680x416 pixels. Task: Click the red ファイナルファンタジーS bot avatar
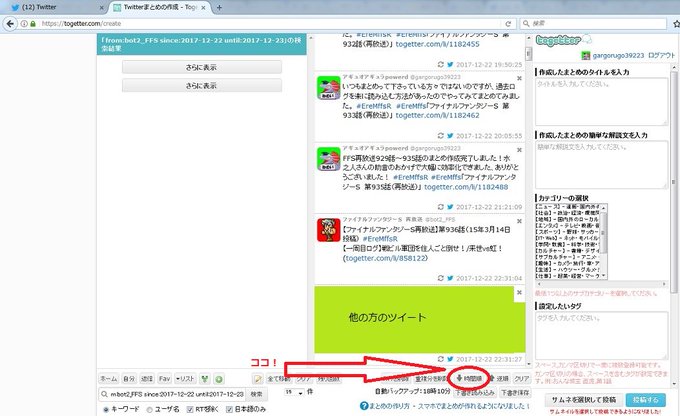click(x=328, y=230)
